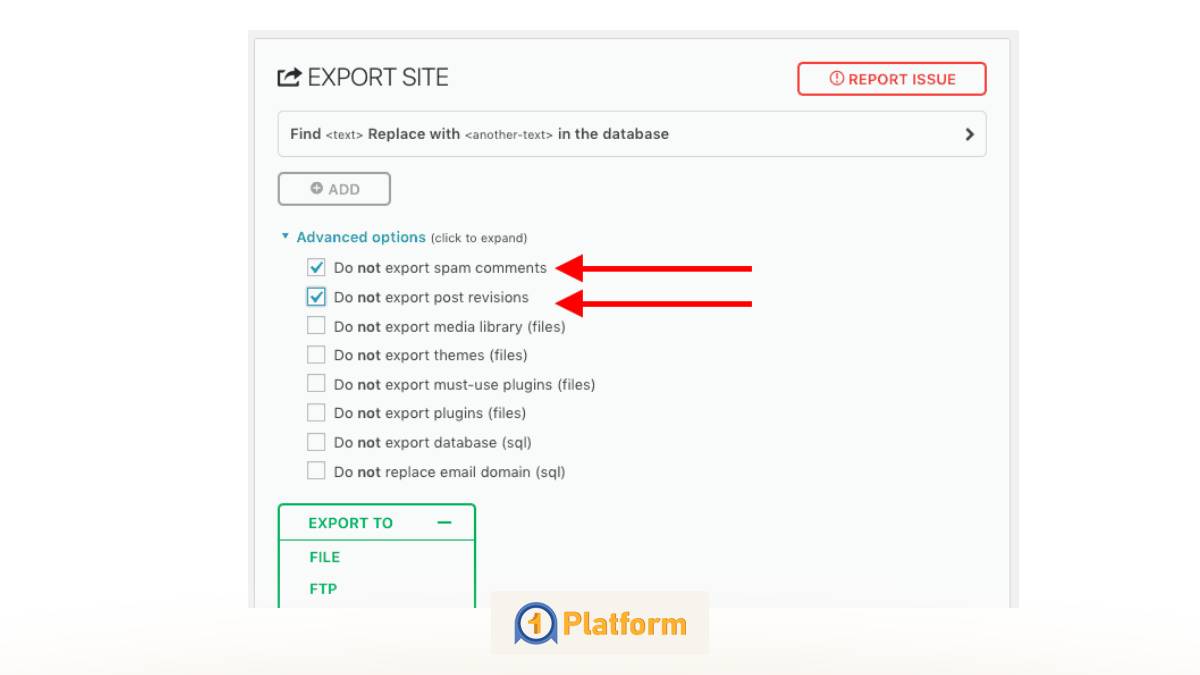The image size is (1200, 675).
Task: Click the Export Site share icon
Action: click(289, 78)
